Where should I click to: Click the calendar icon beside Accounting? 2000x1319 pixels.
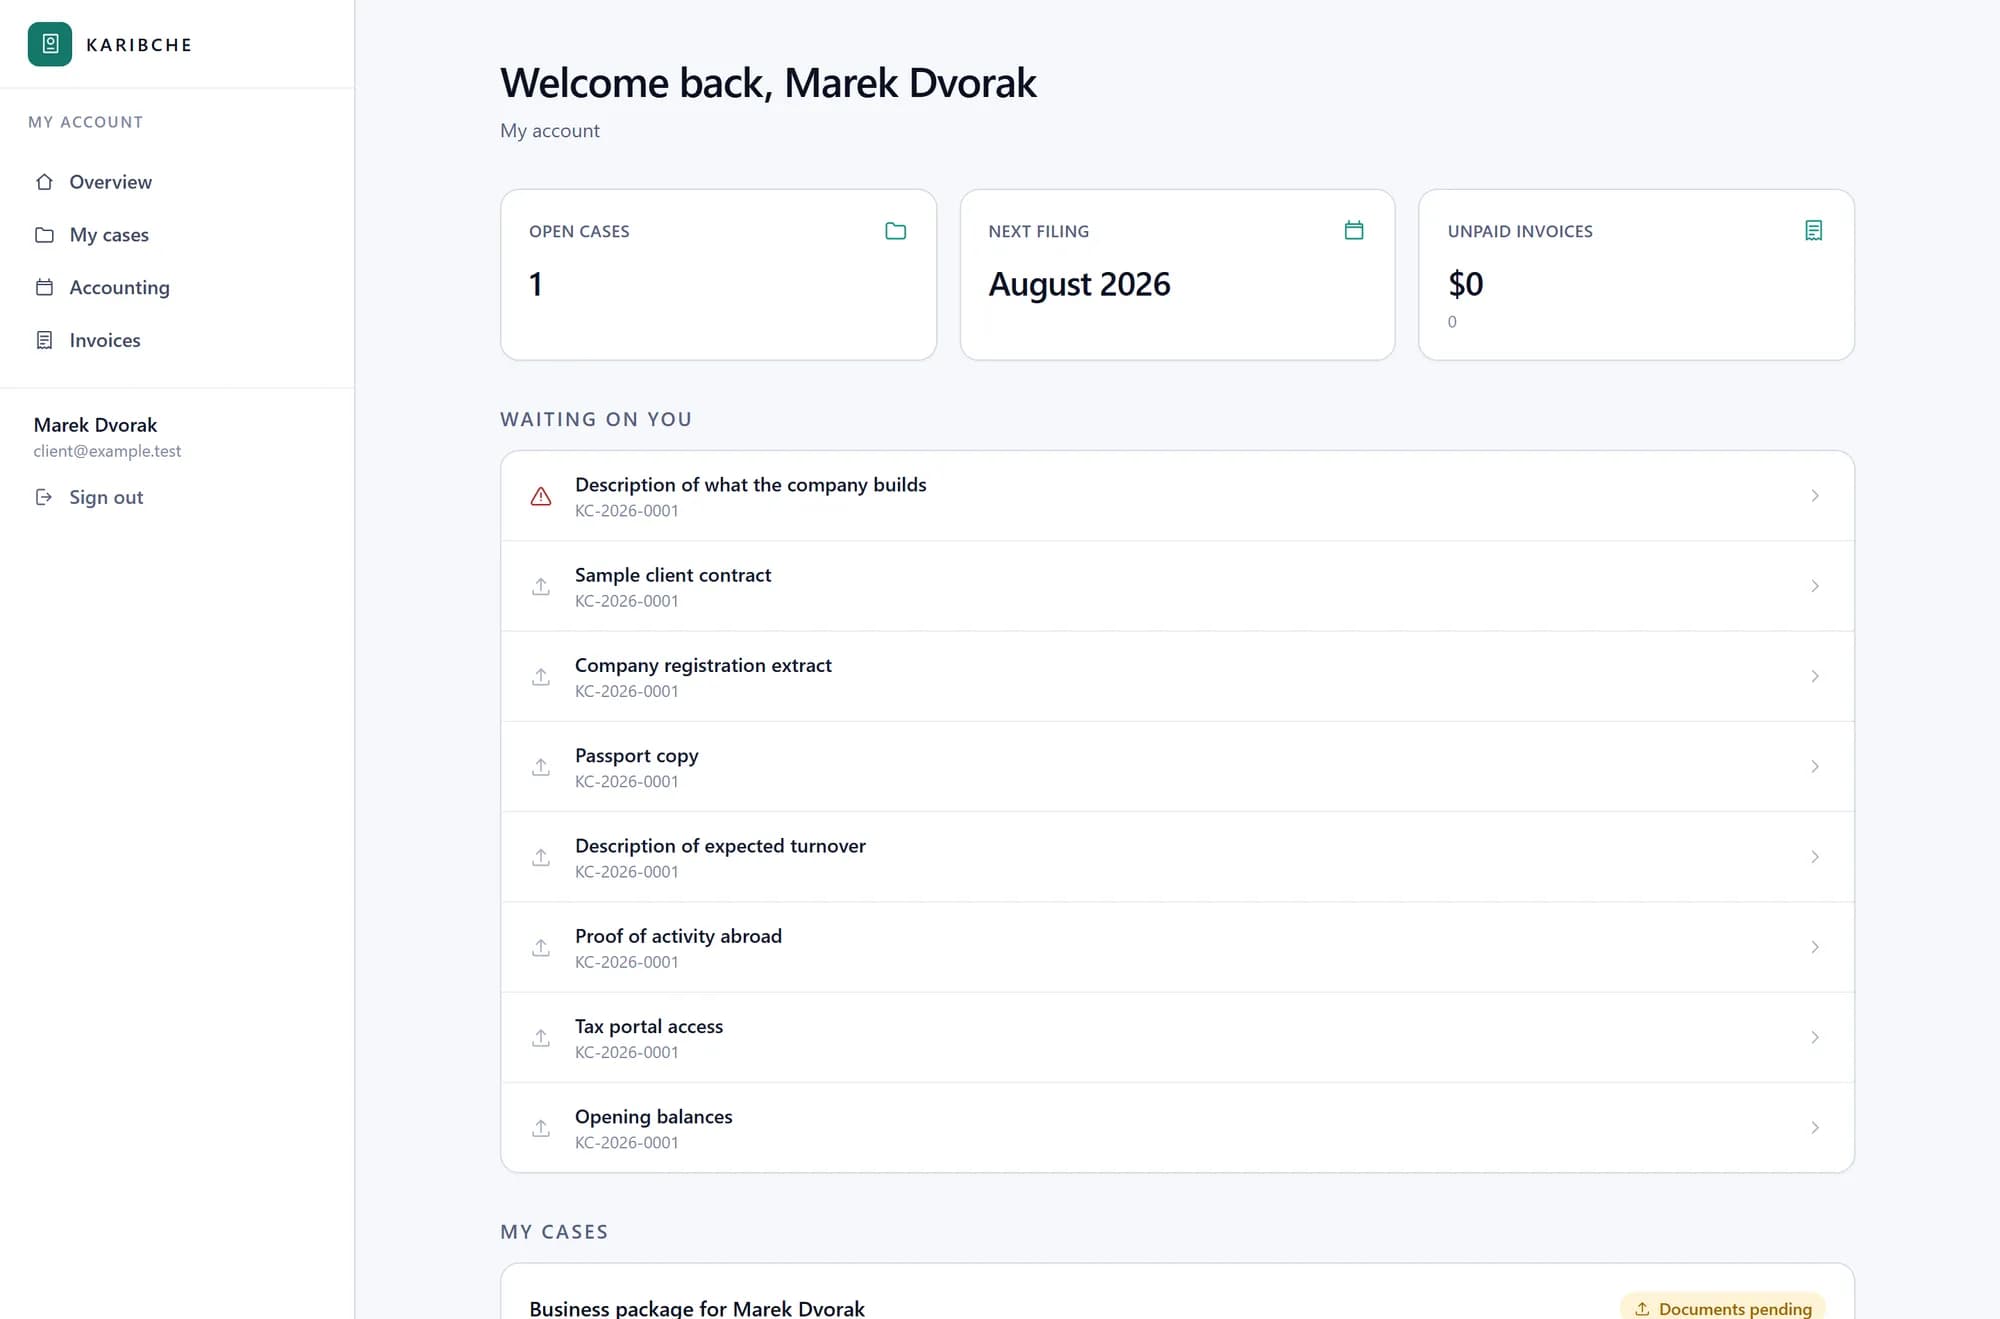[x=44, y=287]
